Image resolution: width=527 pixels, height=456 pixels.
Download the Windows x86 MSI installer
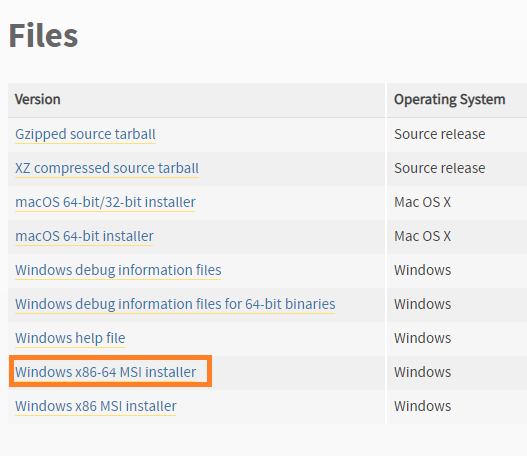pyautogui.click(x=96, y=406)
